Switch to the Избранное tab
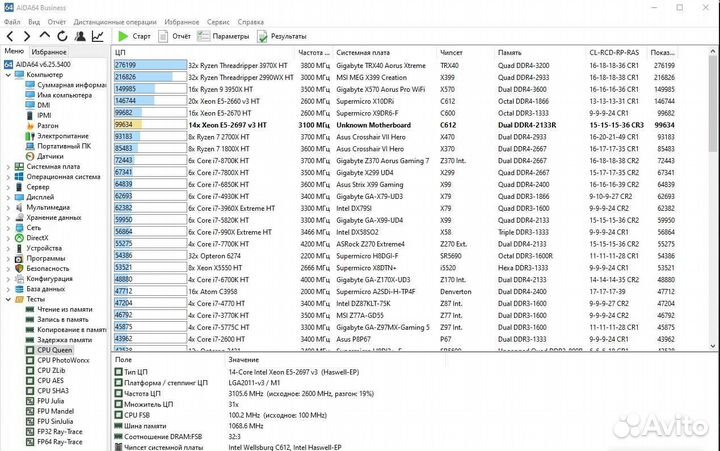The height and width of the screenshot is (451, 720). [49, 50]
